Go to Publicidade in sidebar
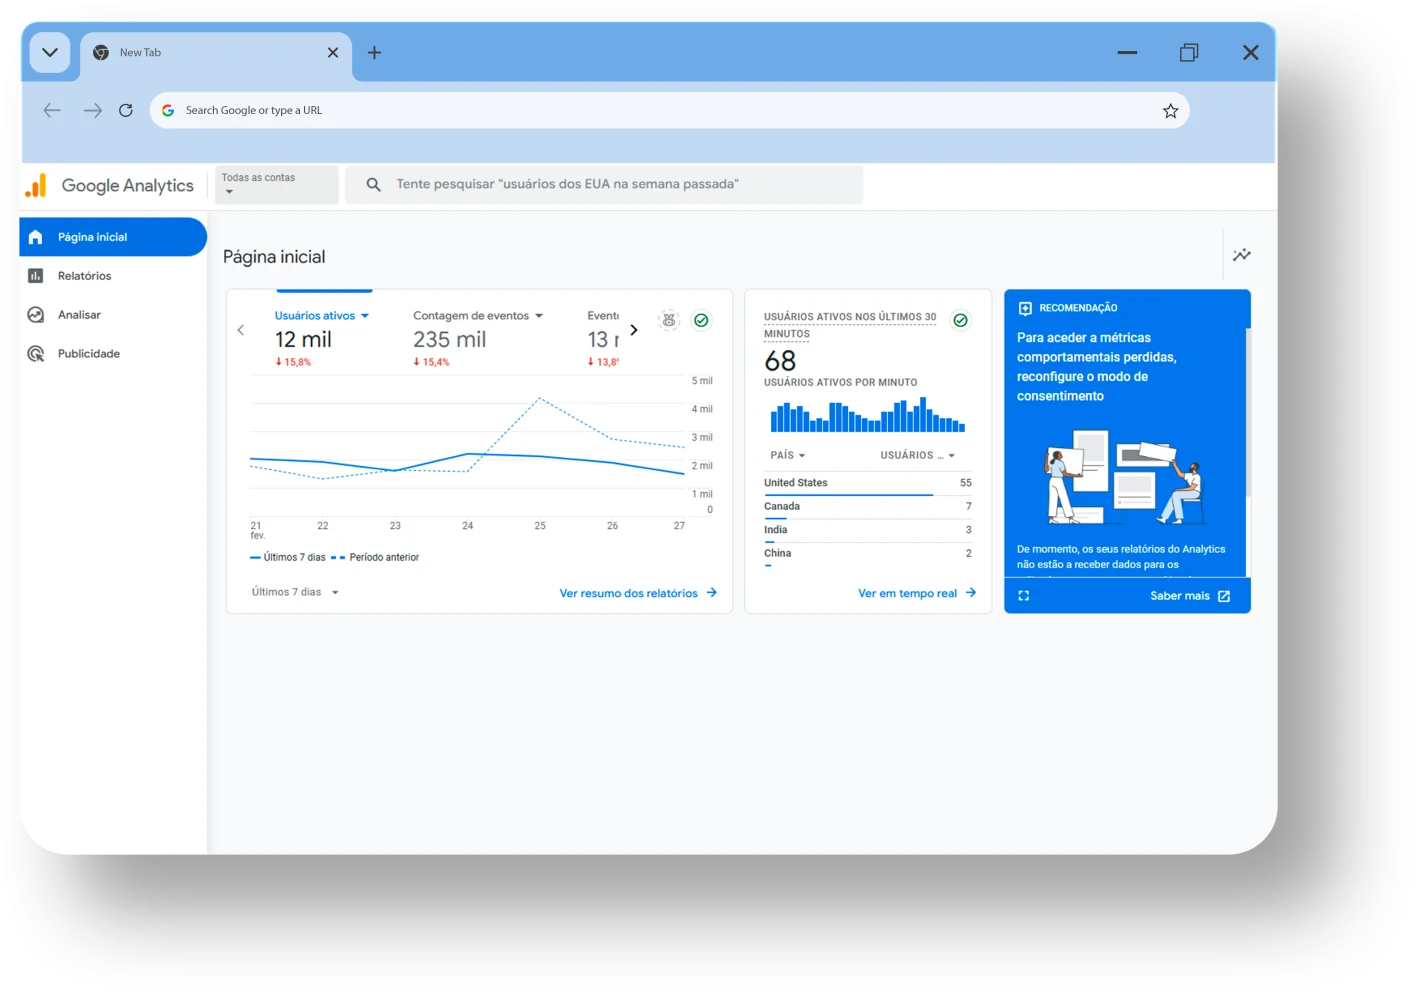 pyautogui.click(x=88, y=354)
